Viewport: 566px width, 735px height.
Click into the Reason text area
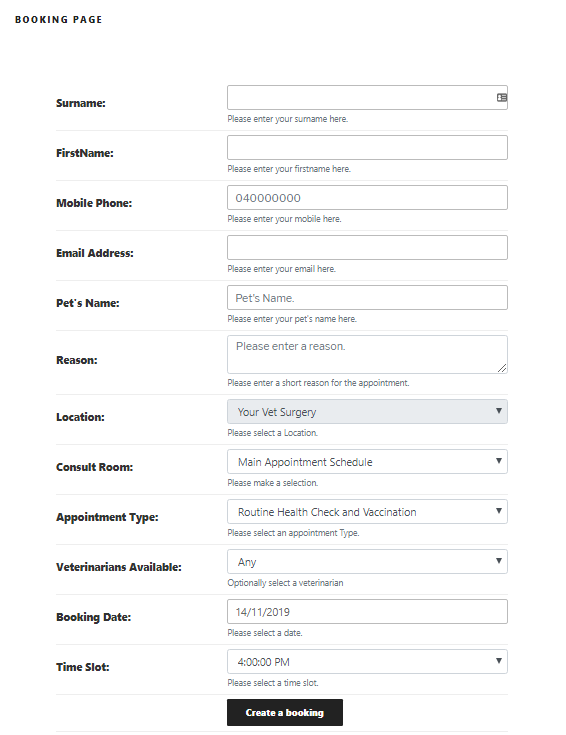pyautogui.click(x=367, y=354)
